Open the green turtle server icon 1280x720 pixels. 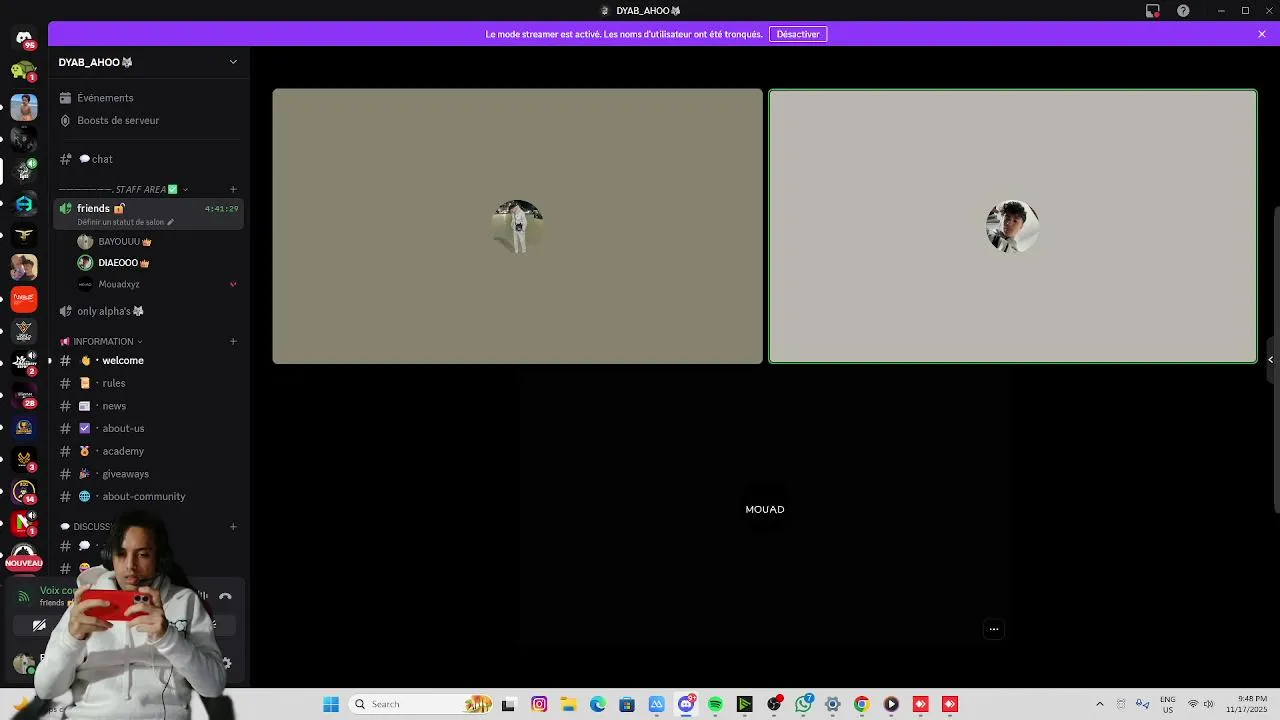[x=24, y=71]
